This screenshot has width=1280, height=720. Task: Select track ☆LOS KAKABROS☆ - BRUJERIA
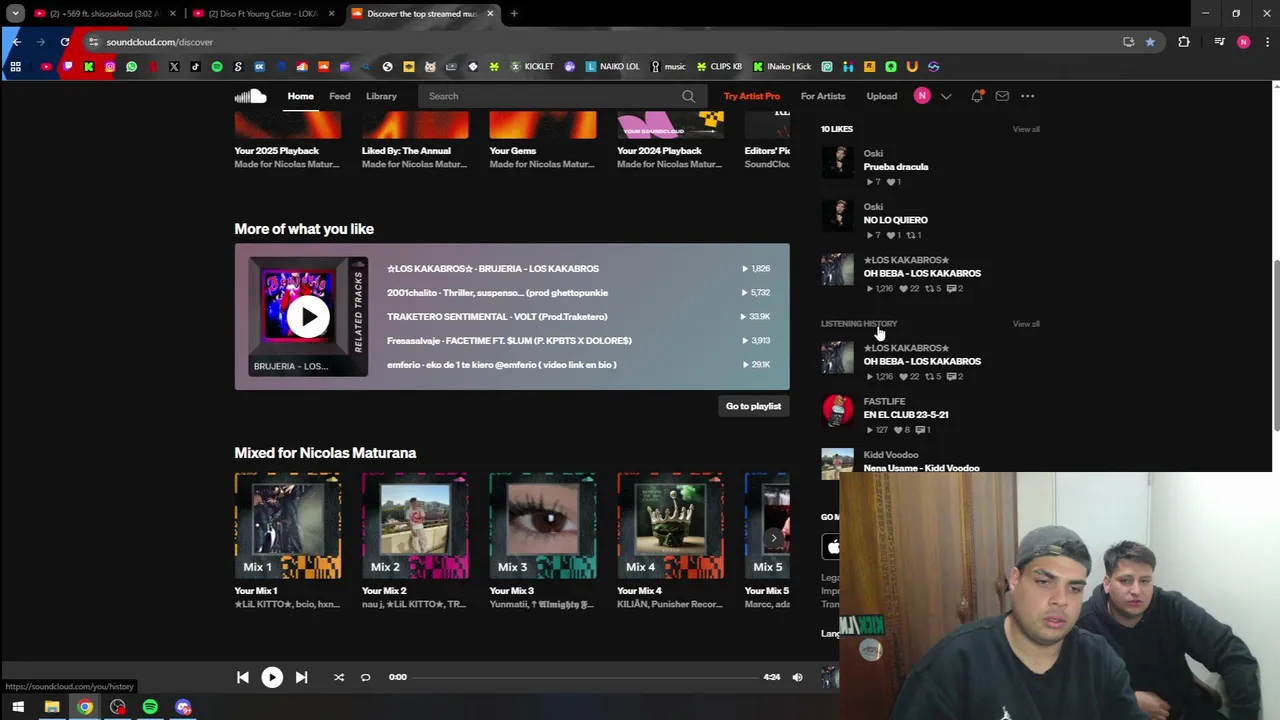click(493, 269)
